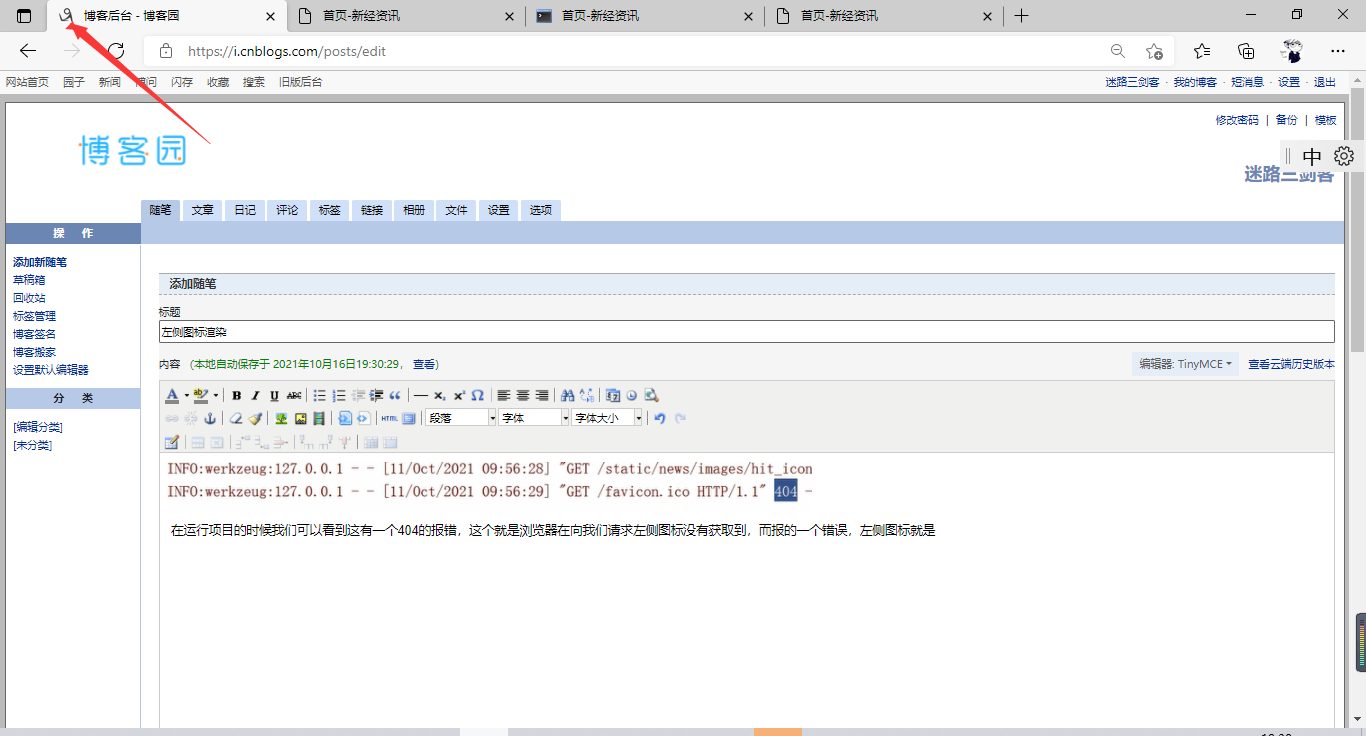
Task: Switch the IME 中 language indicator
Action: pos(1312,156)
